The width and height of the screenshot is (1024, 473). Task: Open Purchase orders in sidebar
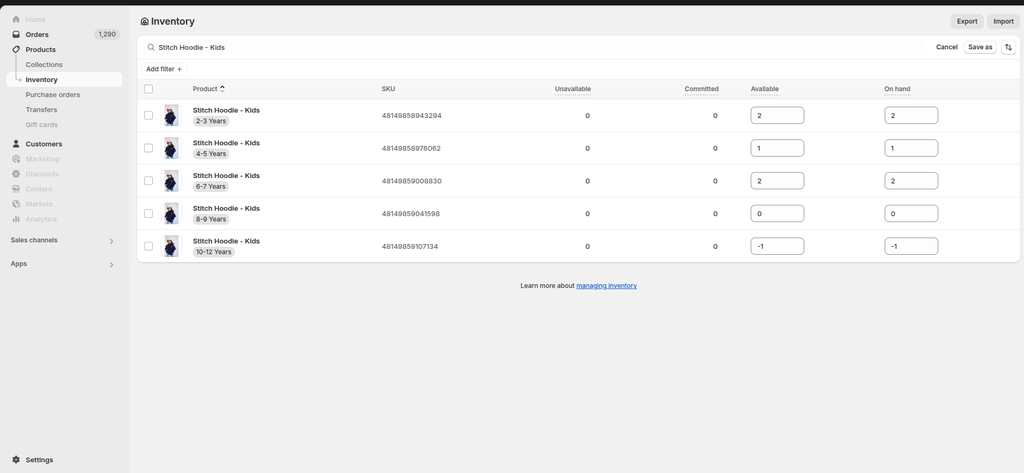(x=52, y=95)
